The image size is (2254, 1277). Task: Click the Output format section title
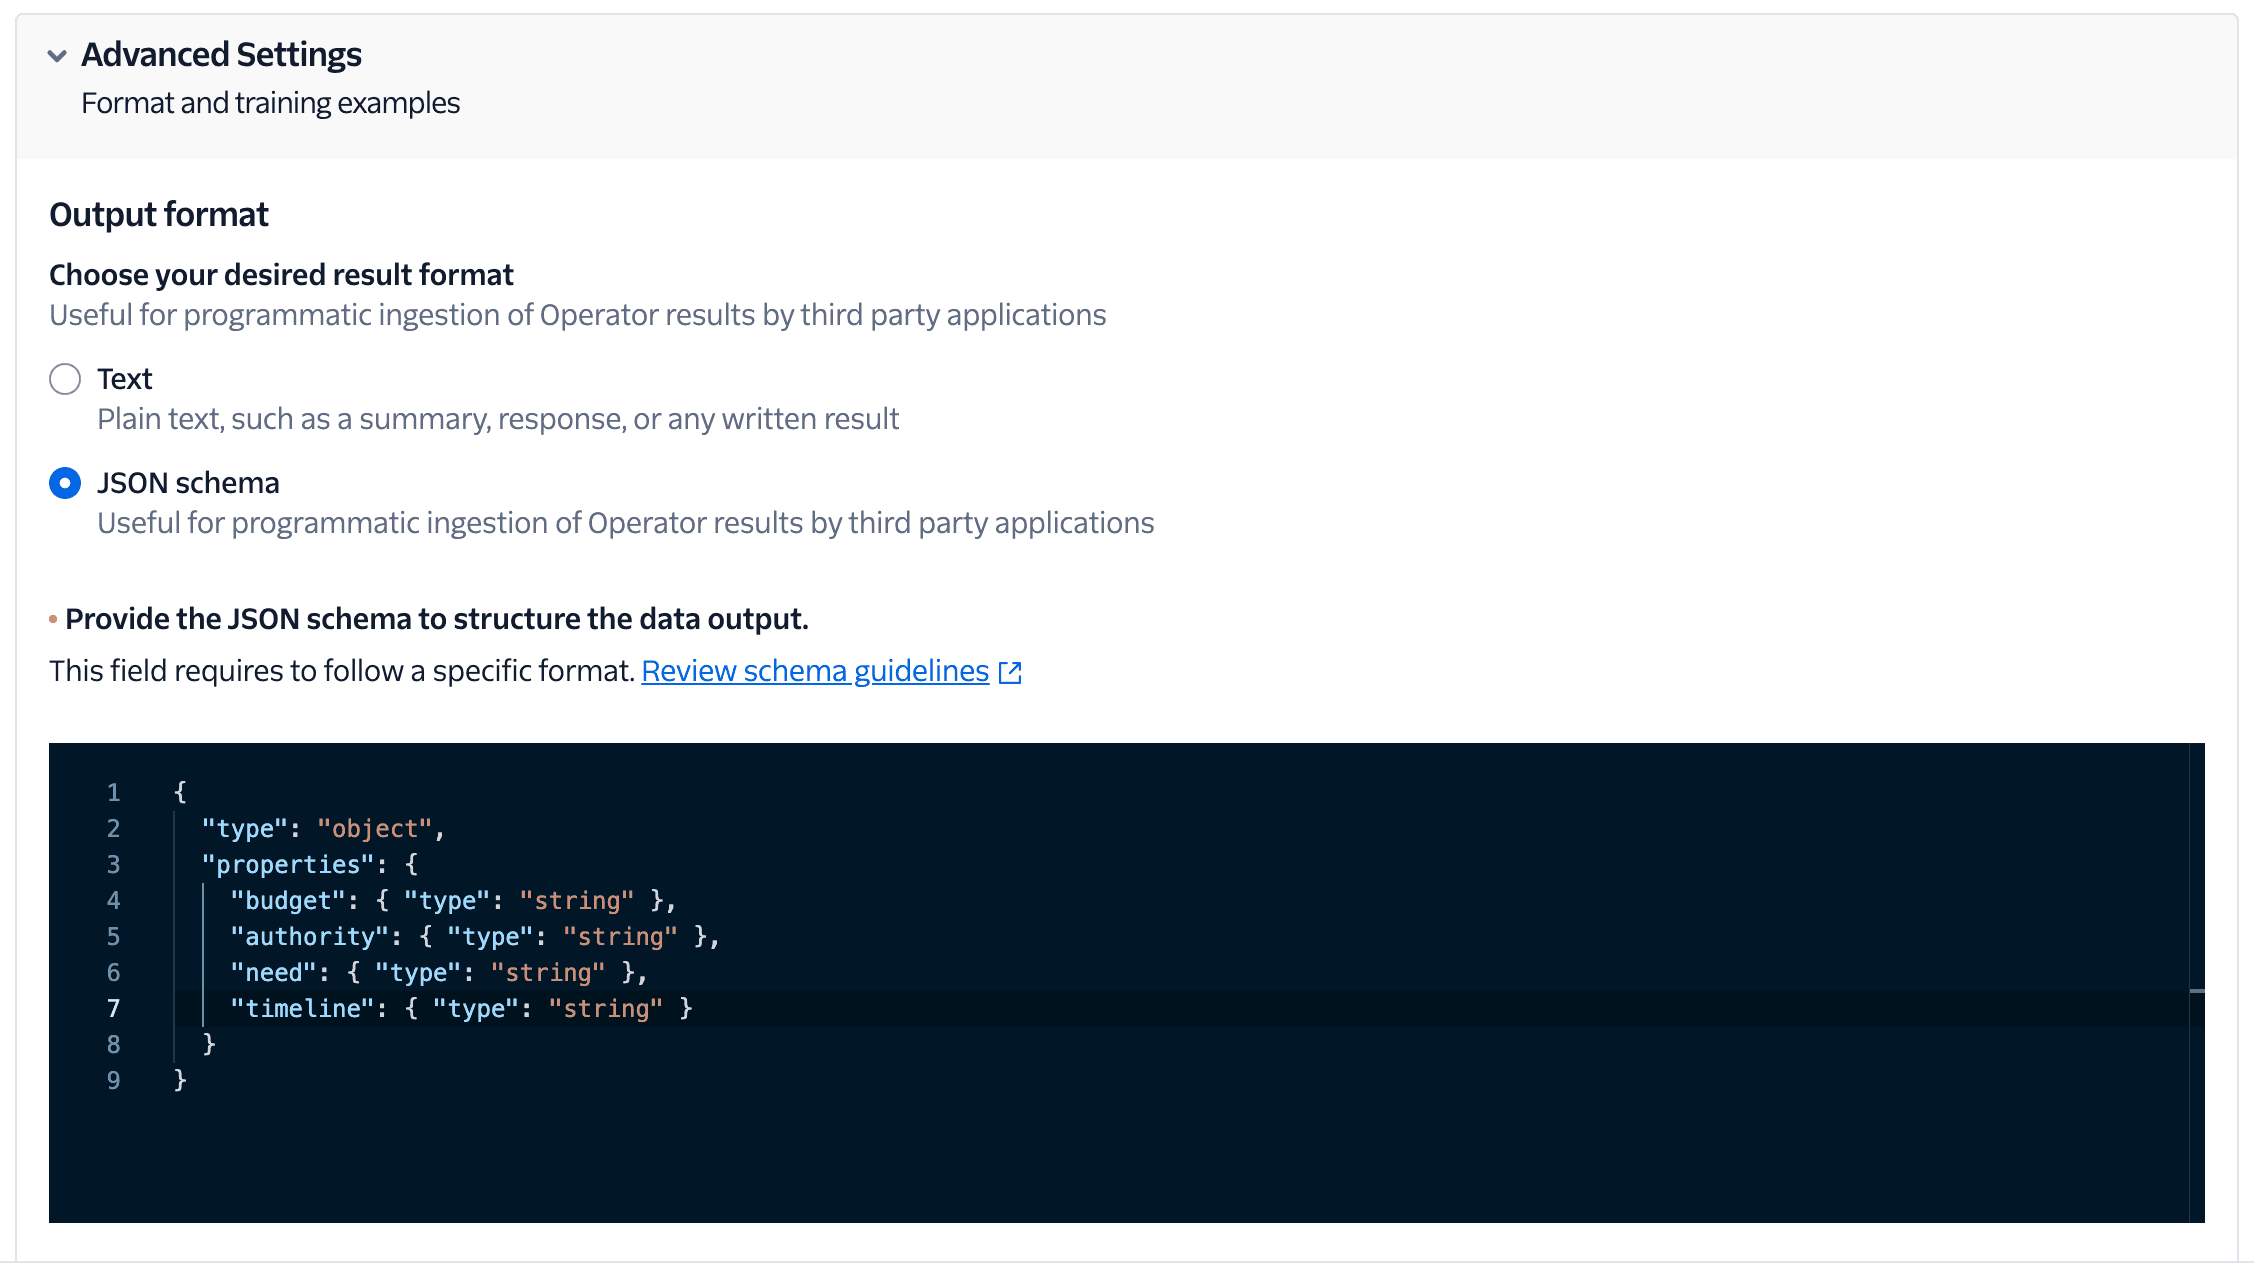(x=158, y=213)
